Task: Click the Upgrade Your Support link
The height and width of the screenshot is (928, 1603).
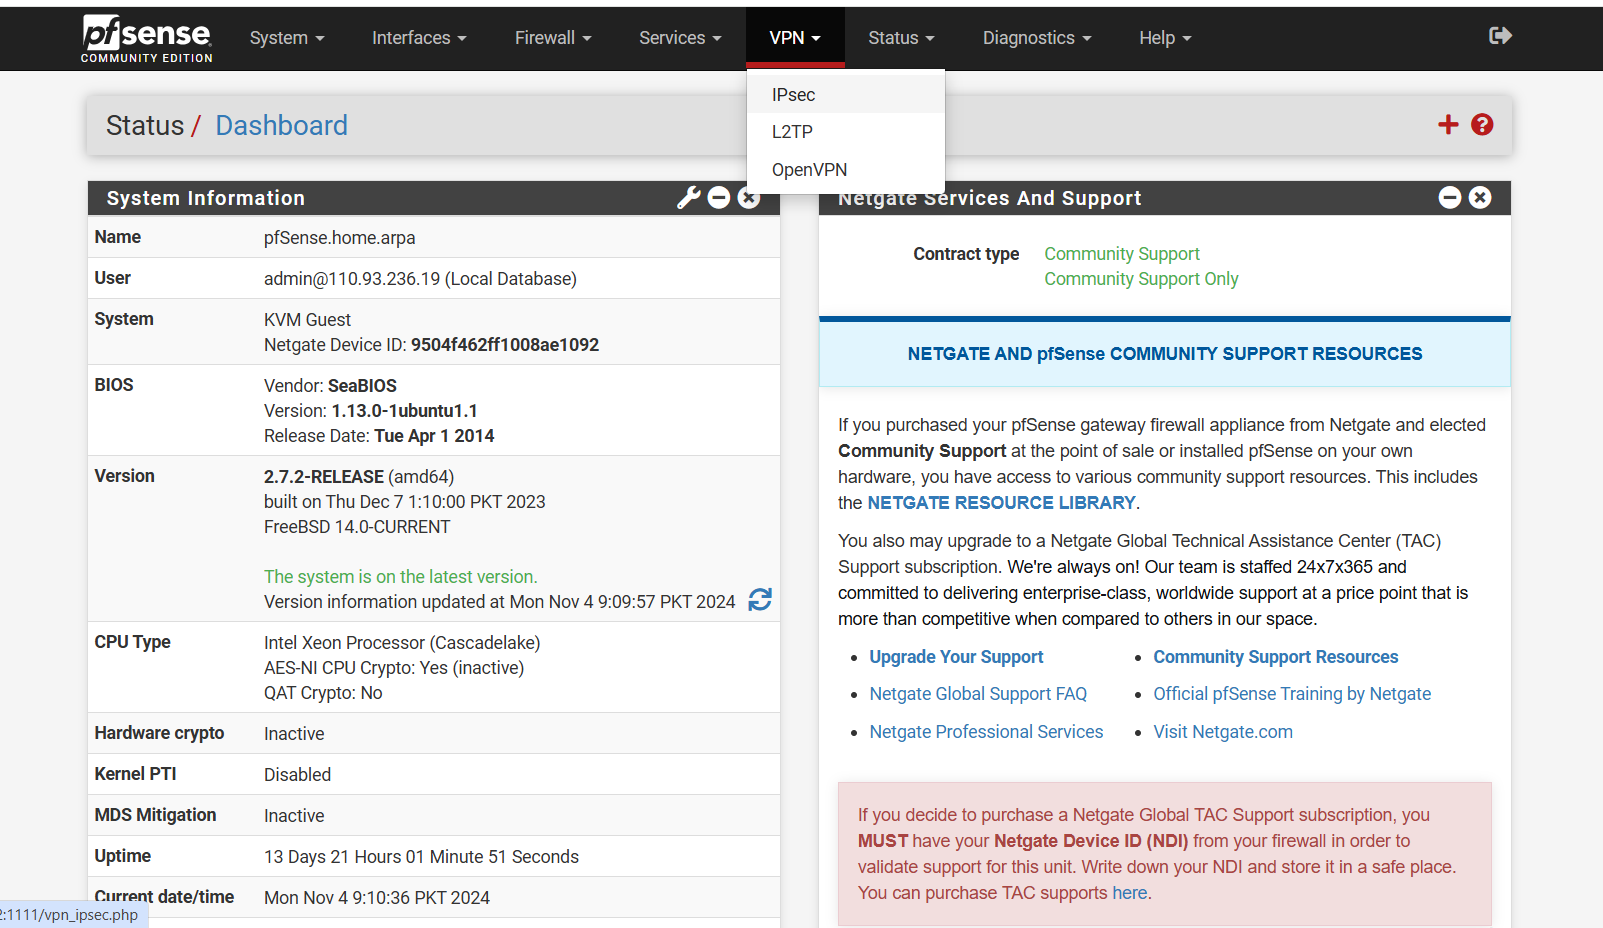Action: 956,657
